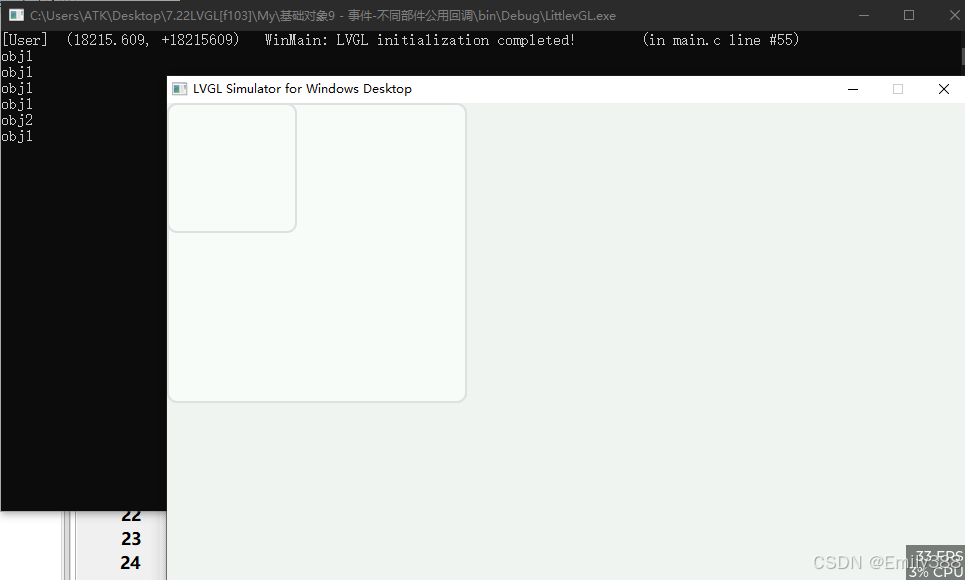Screen dimensions: 965x580
Task: Click the obj2 log entry in the console
Action: tap(17, 120)
